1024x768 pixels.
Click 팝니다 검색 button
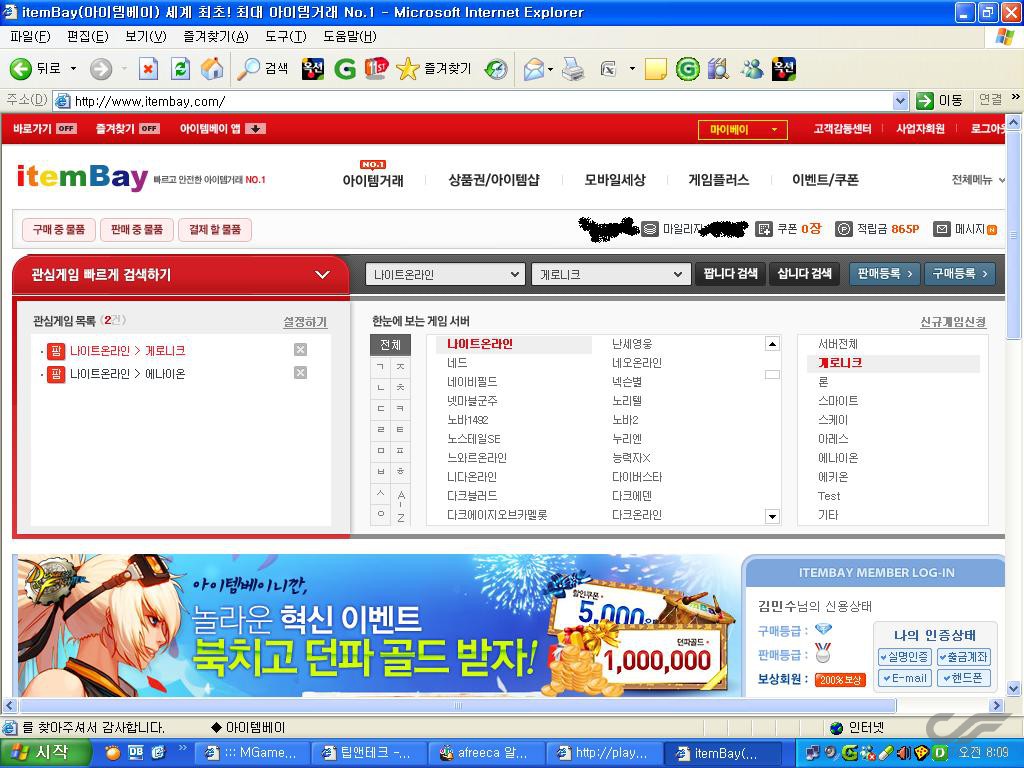point(730,274)
